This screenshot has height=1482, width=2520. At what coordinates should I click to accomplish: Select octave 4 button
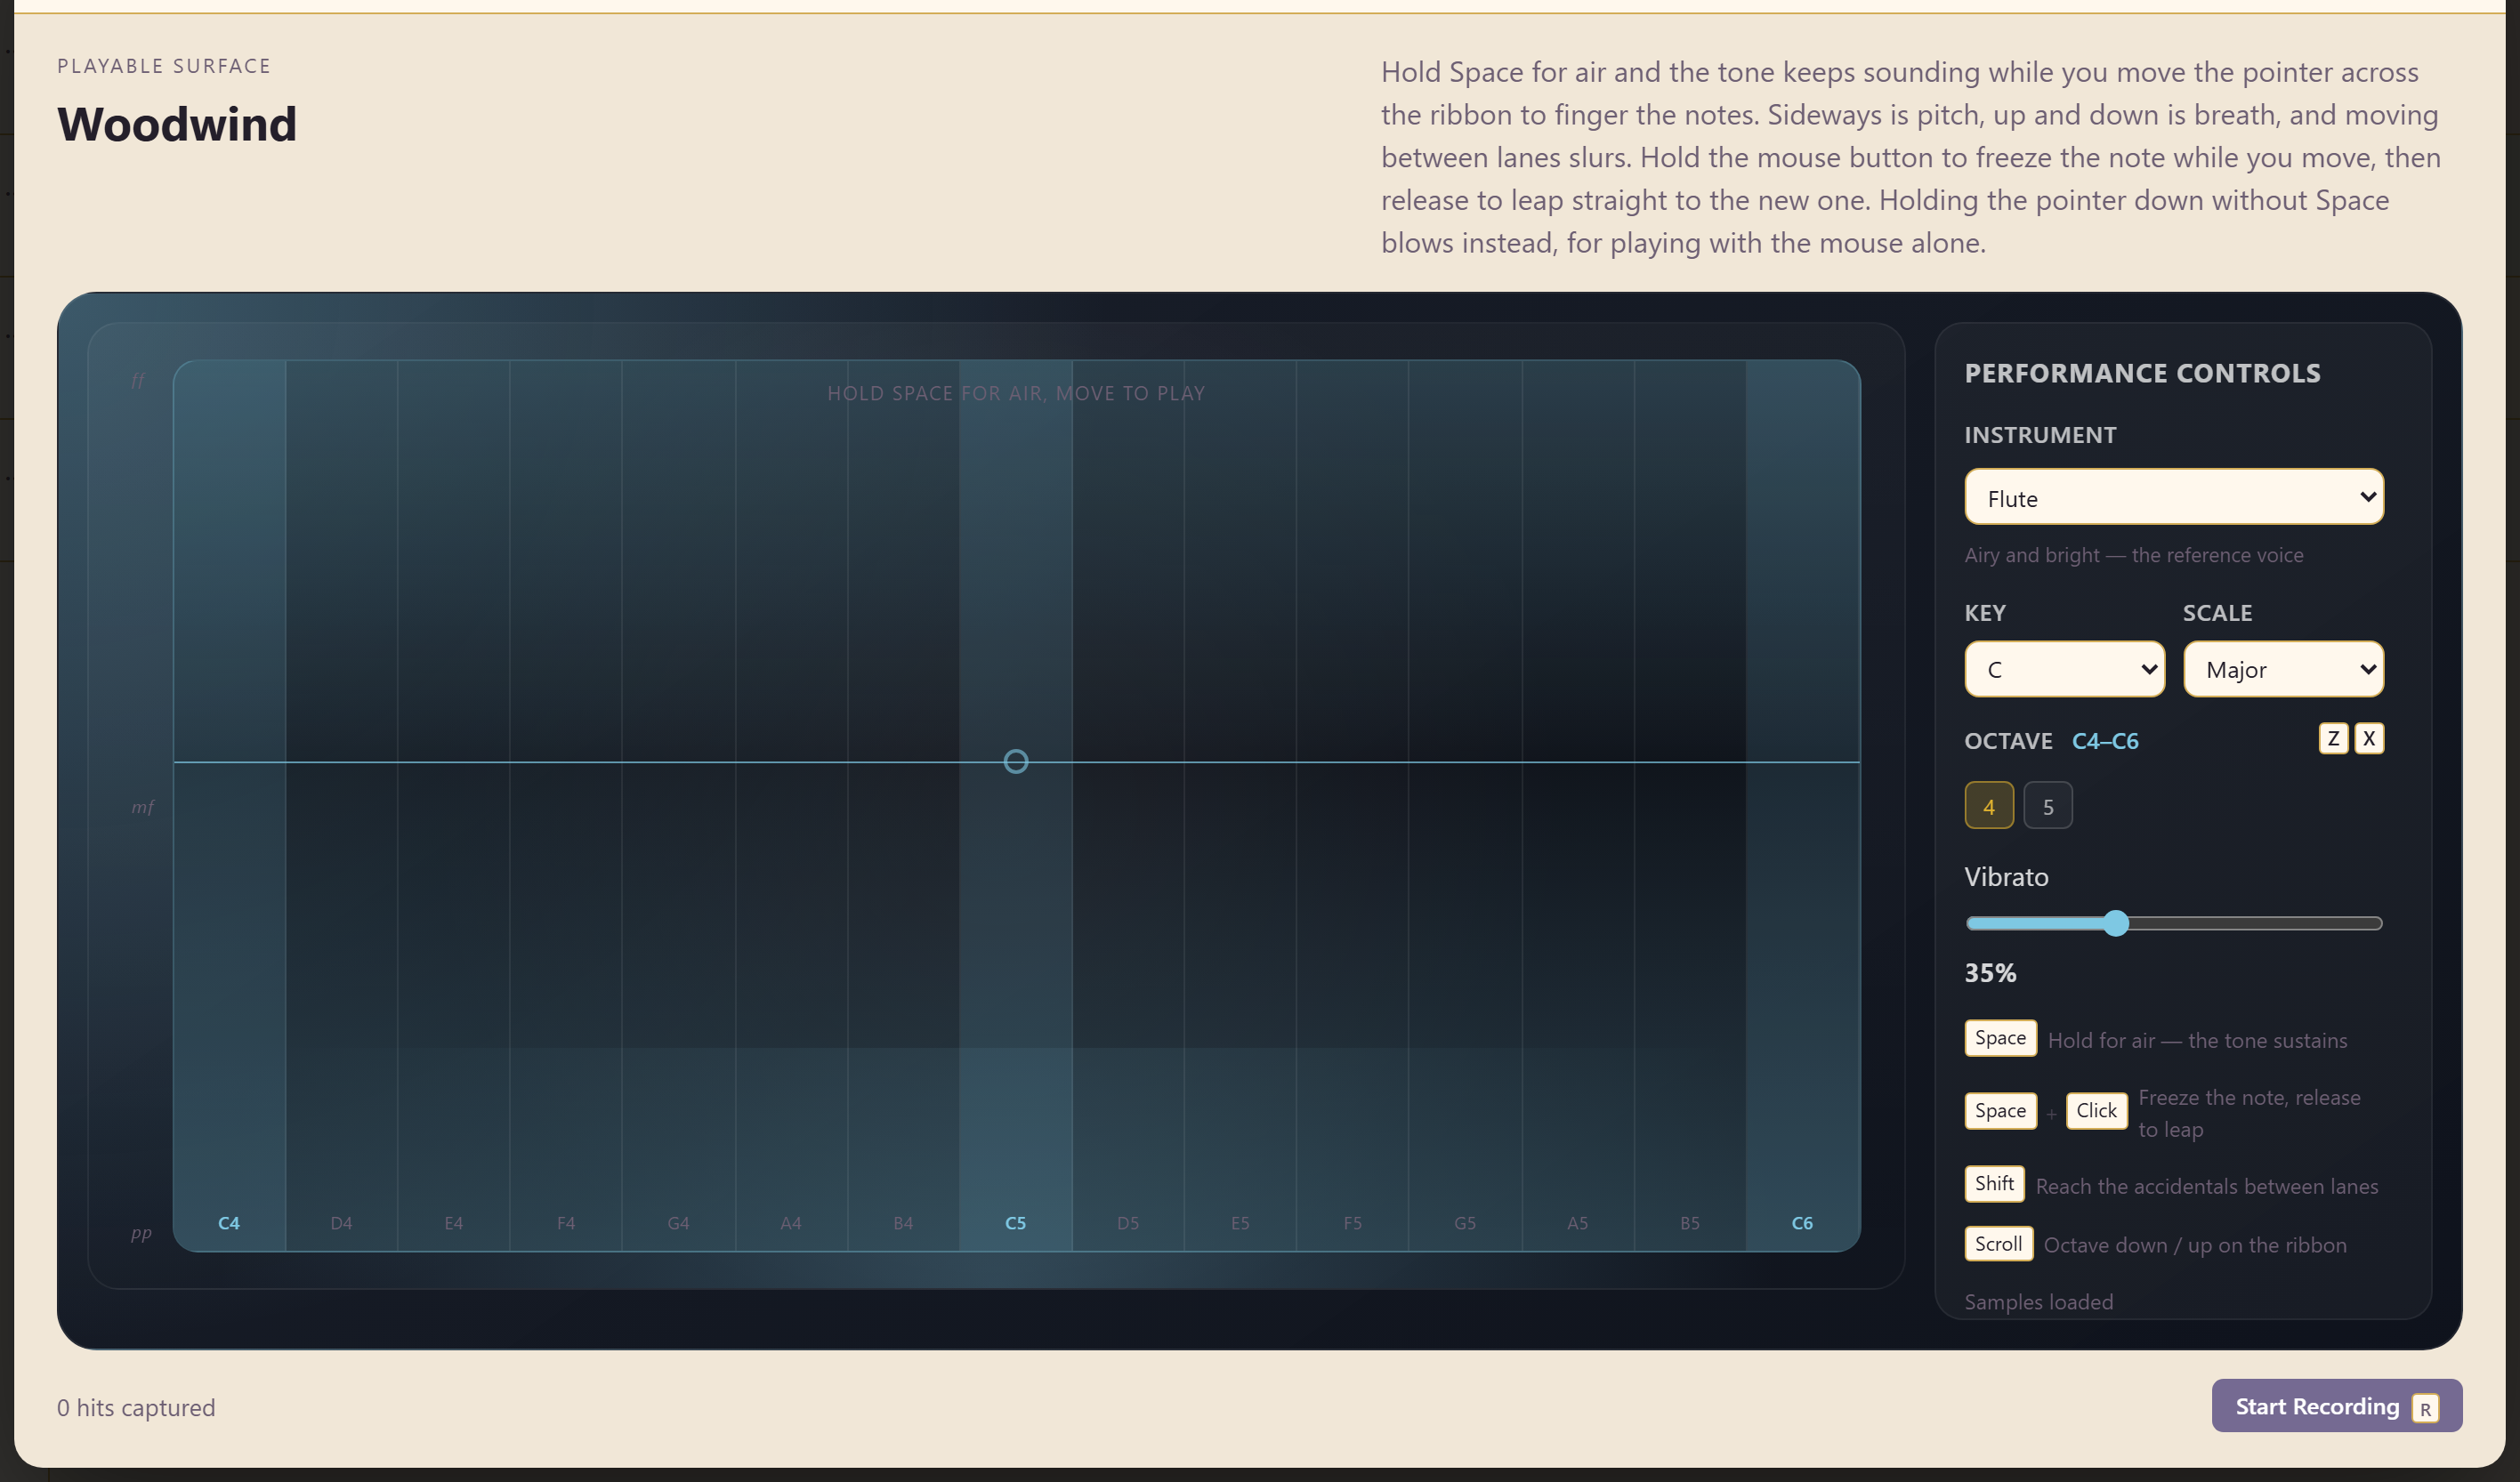point(1988,806)
